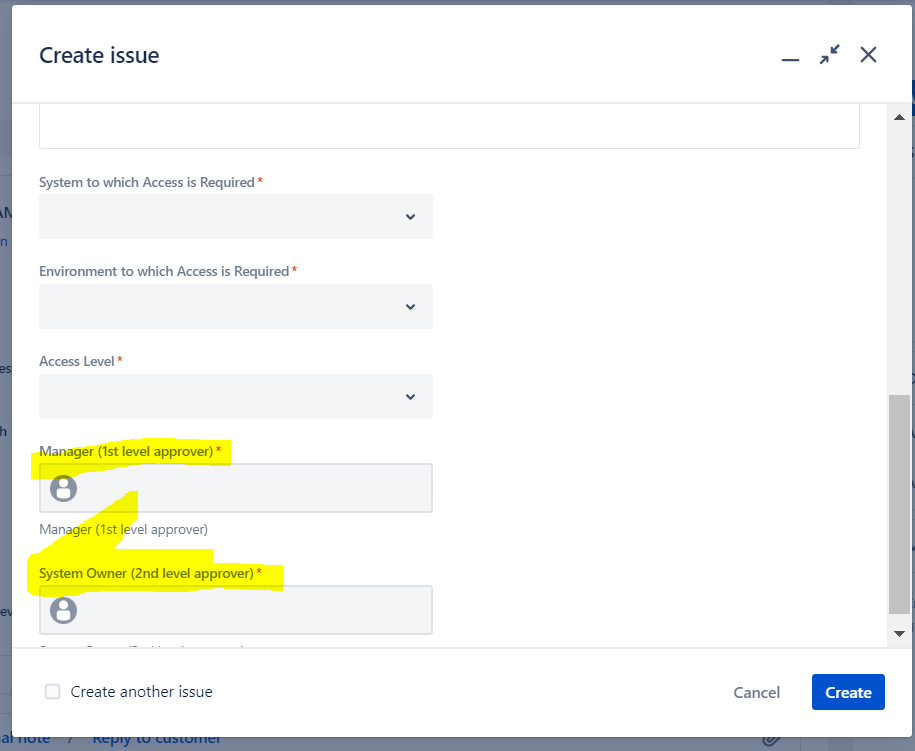This screenshot has width=915, height=751.
Task: Exit full screen with the shrink icon
Action: coord(829,55)
